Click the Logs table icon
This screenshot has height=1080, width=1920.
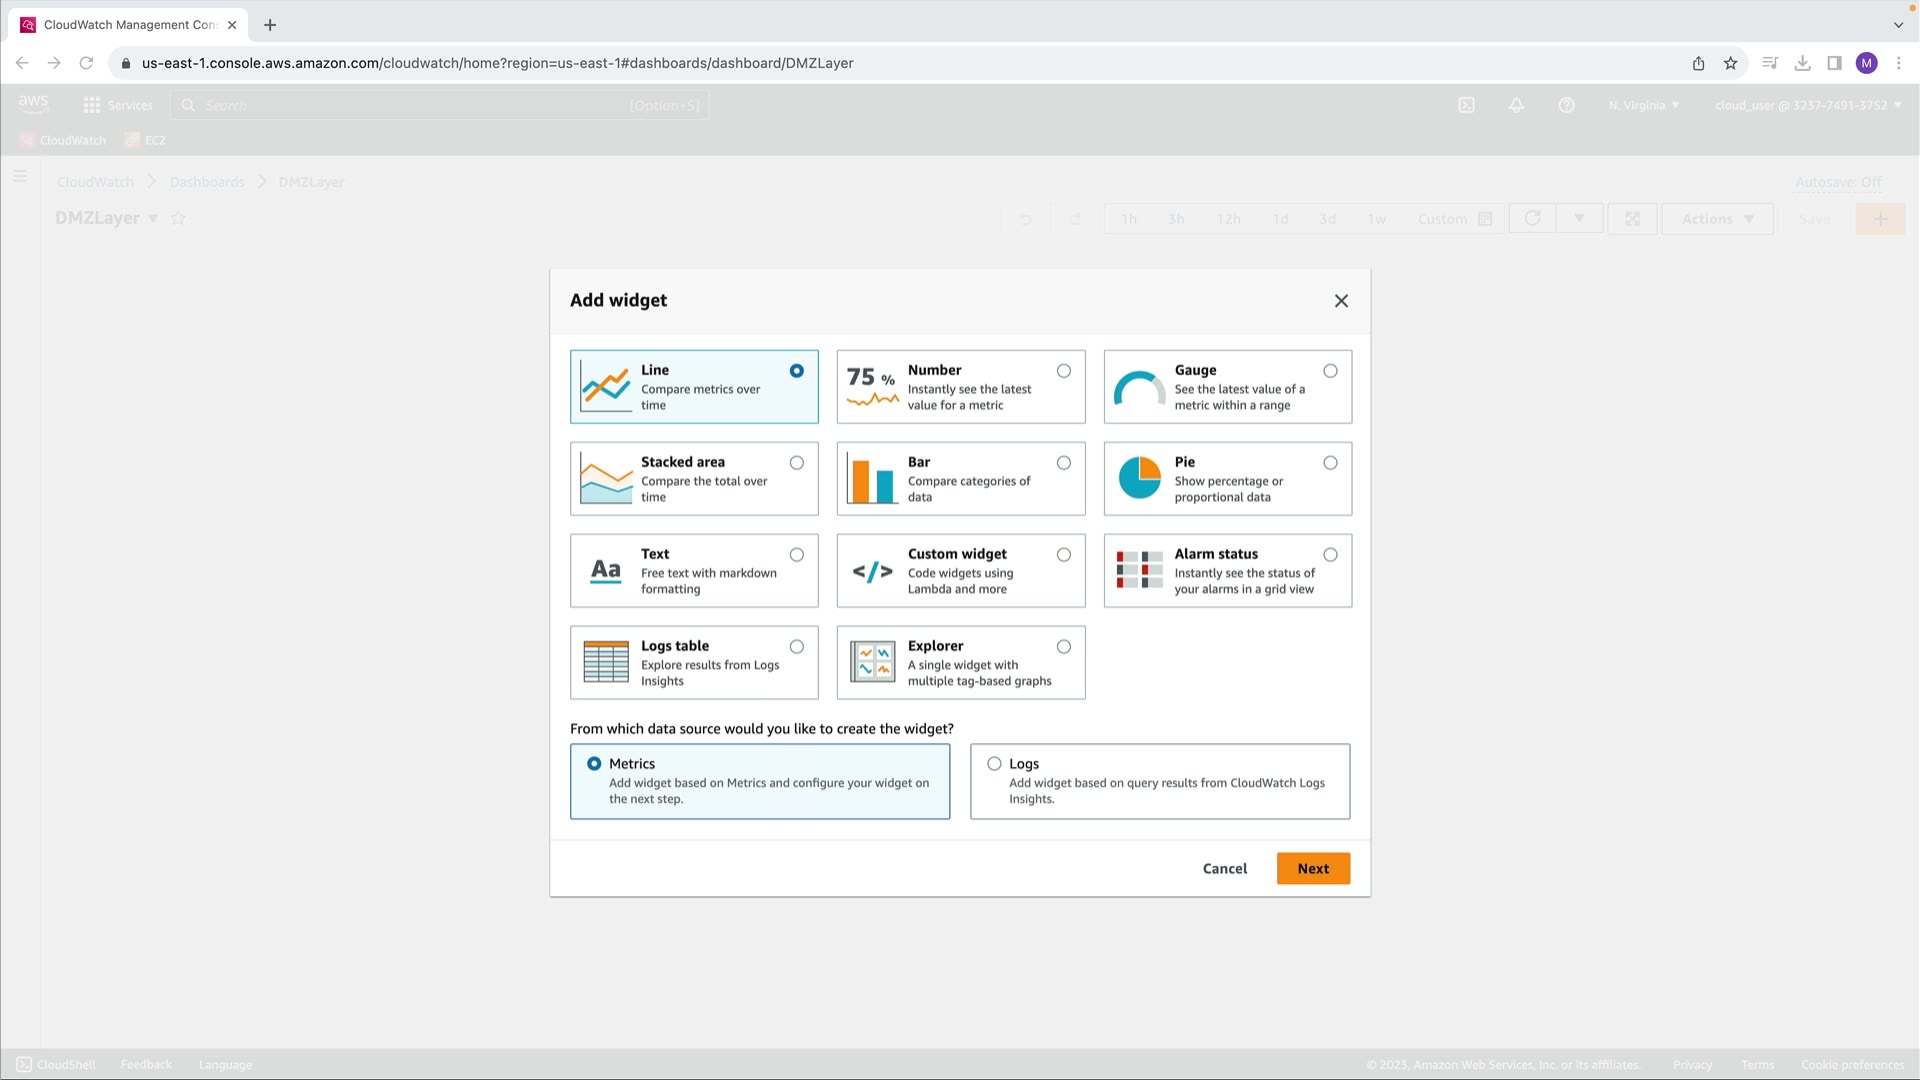606,662
